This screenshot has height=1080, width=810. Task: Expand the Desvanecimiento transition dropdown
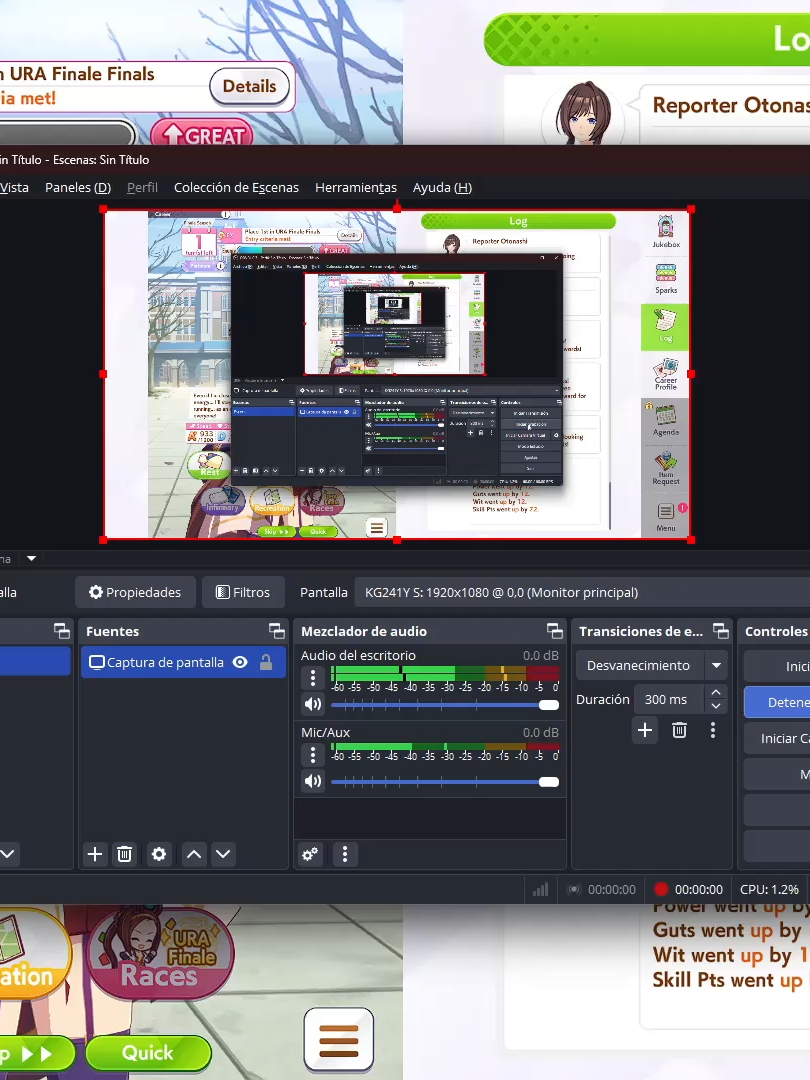coord(716,665)
